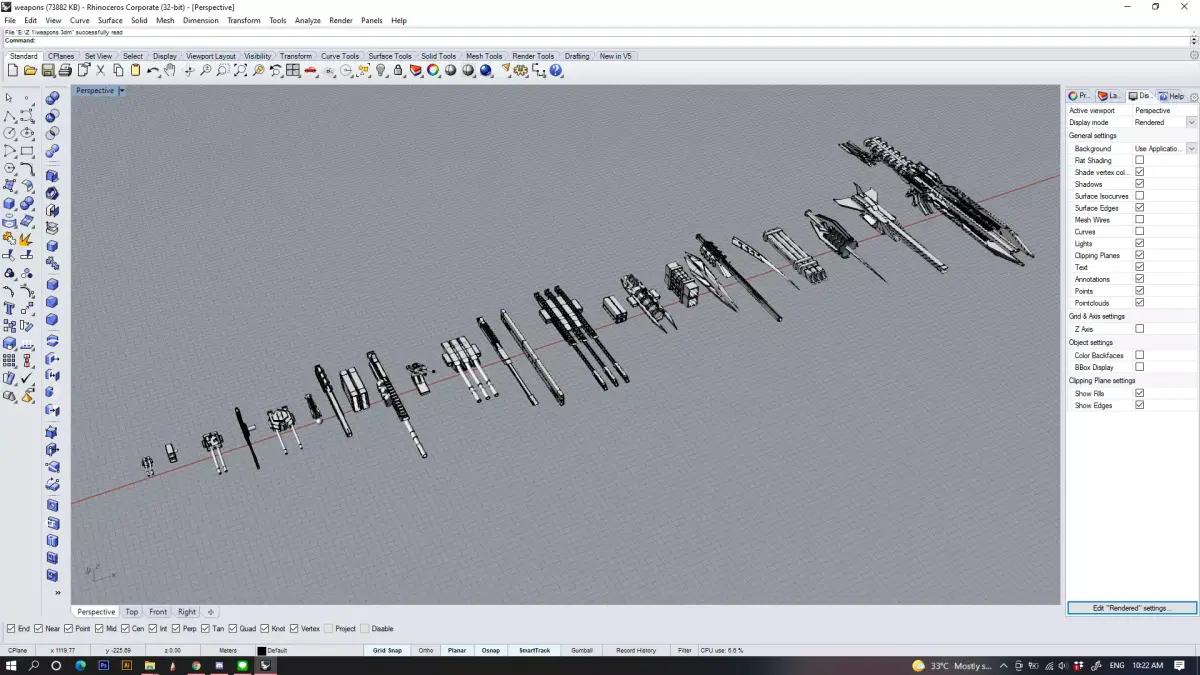Click the light bulb Hide icon
This screenshot has height=675, width=1200.
(381, 71)
